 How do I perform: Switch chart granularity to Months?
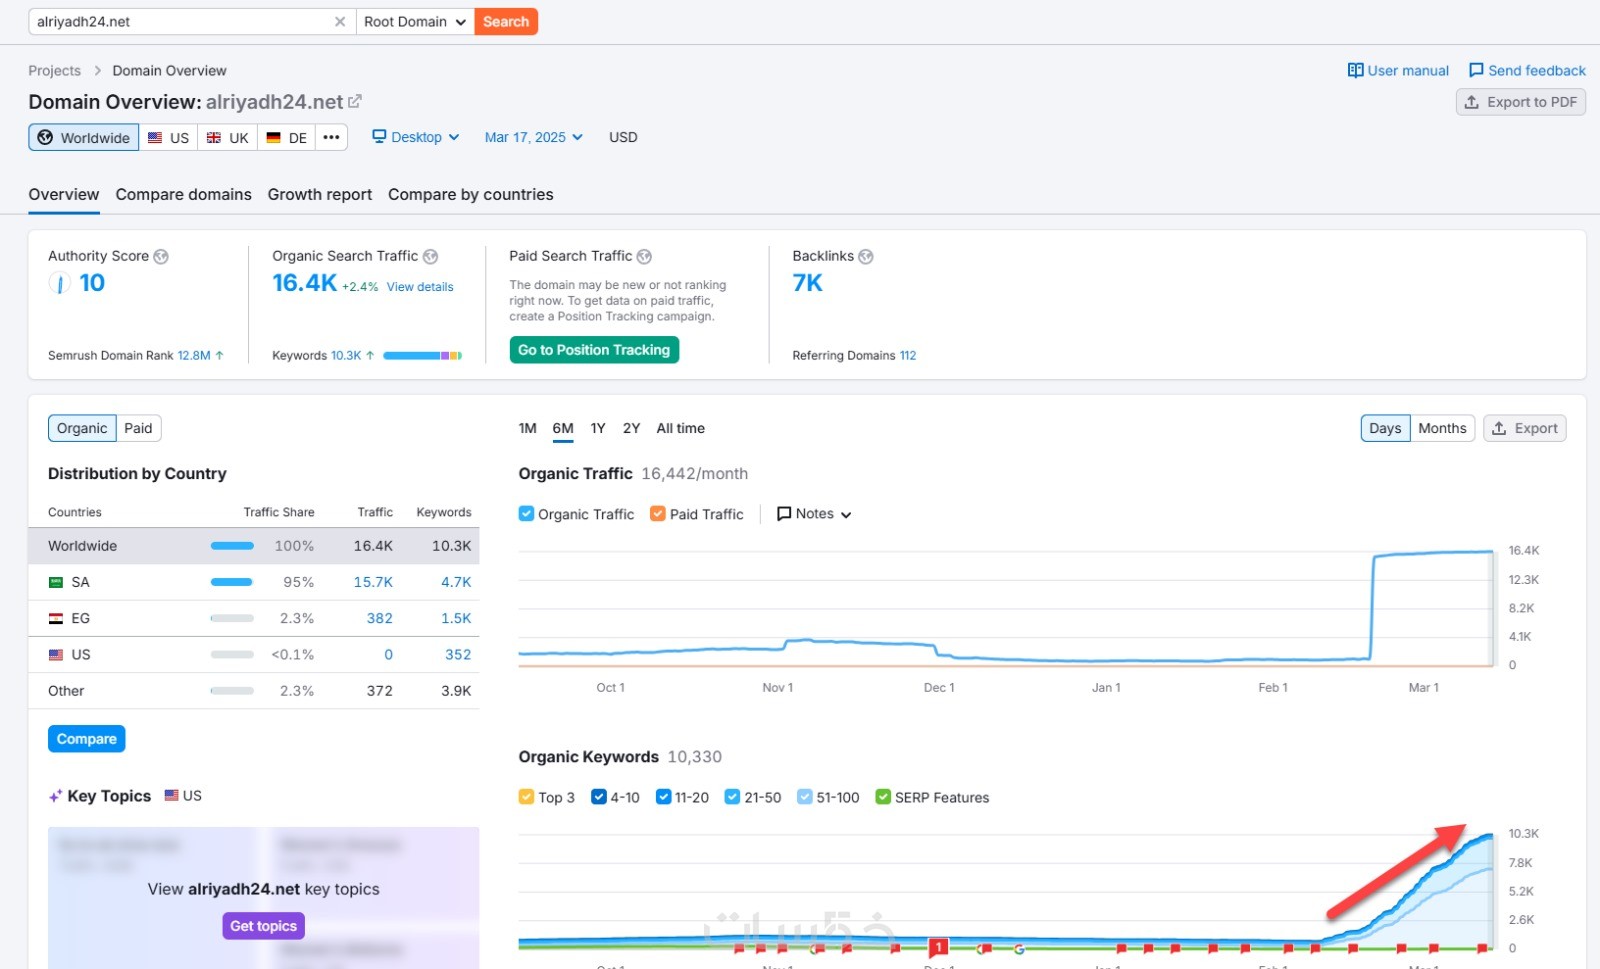[x=1442, y=428]
